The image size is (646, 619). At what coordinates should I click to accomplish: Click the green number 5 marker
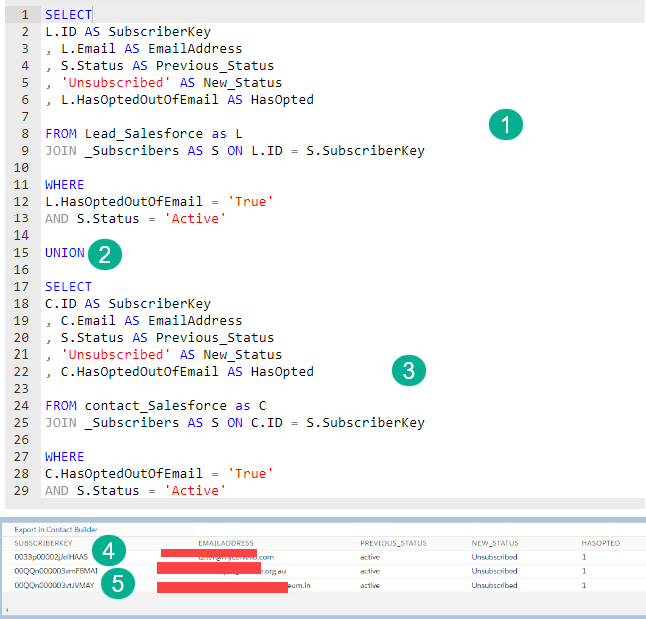[118, 583]
